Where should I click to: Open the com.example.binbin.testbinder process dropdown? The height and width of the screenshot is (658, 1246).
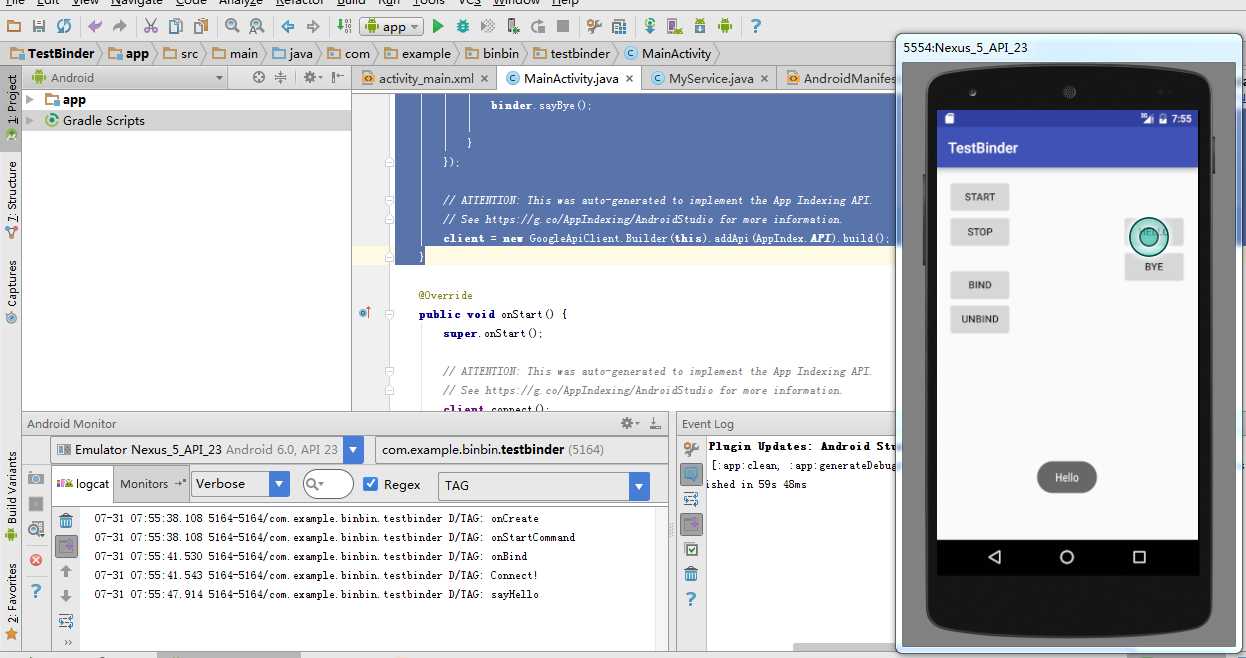tap(522, 450)
